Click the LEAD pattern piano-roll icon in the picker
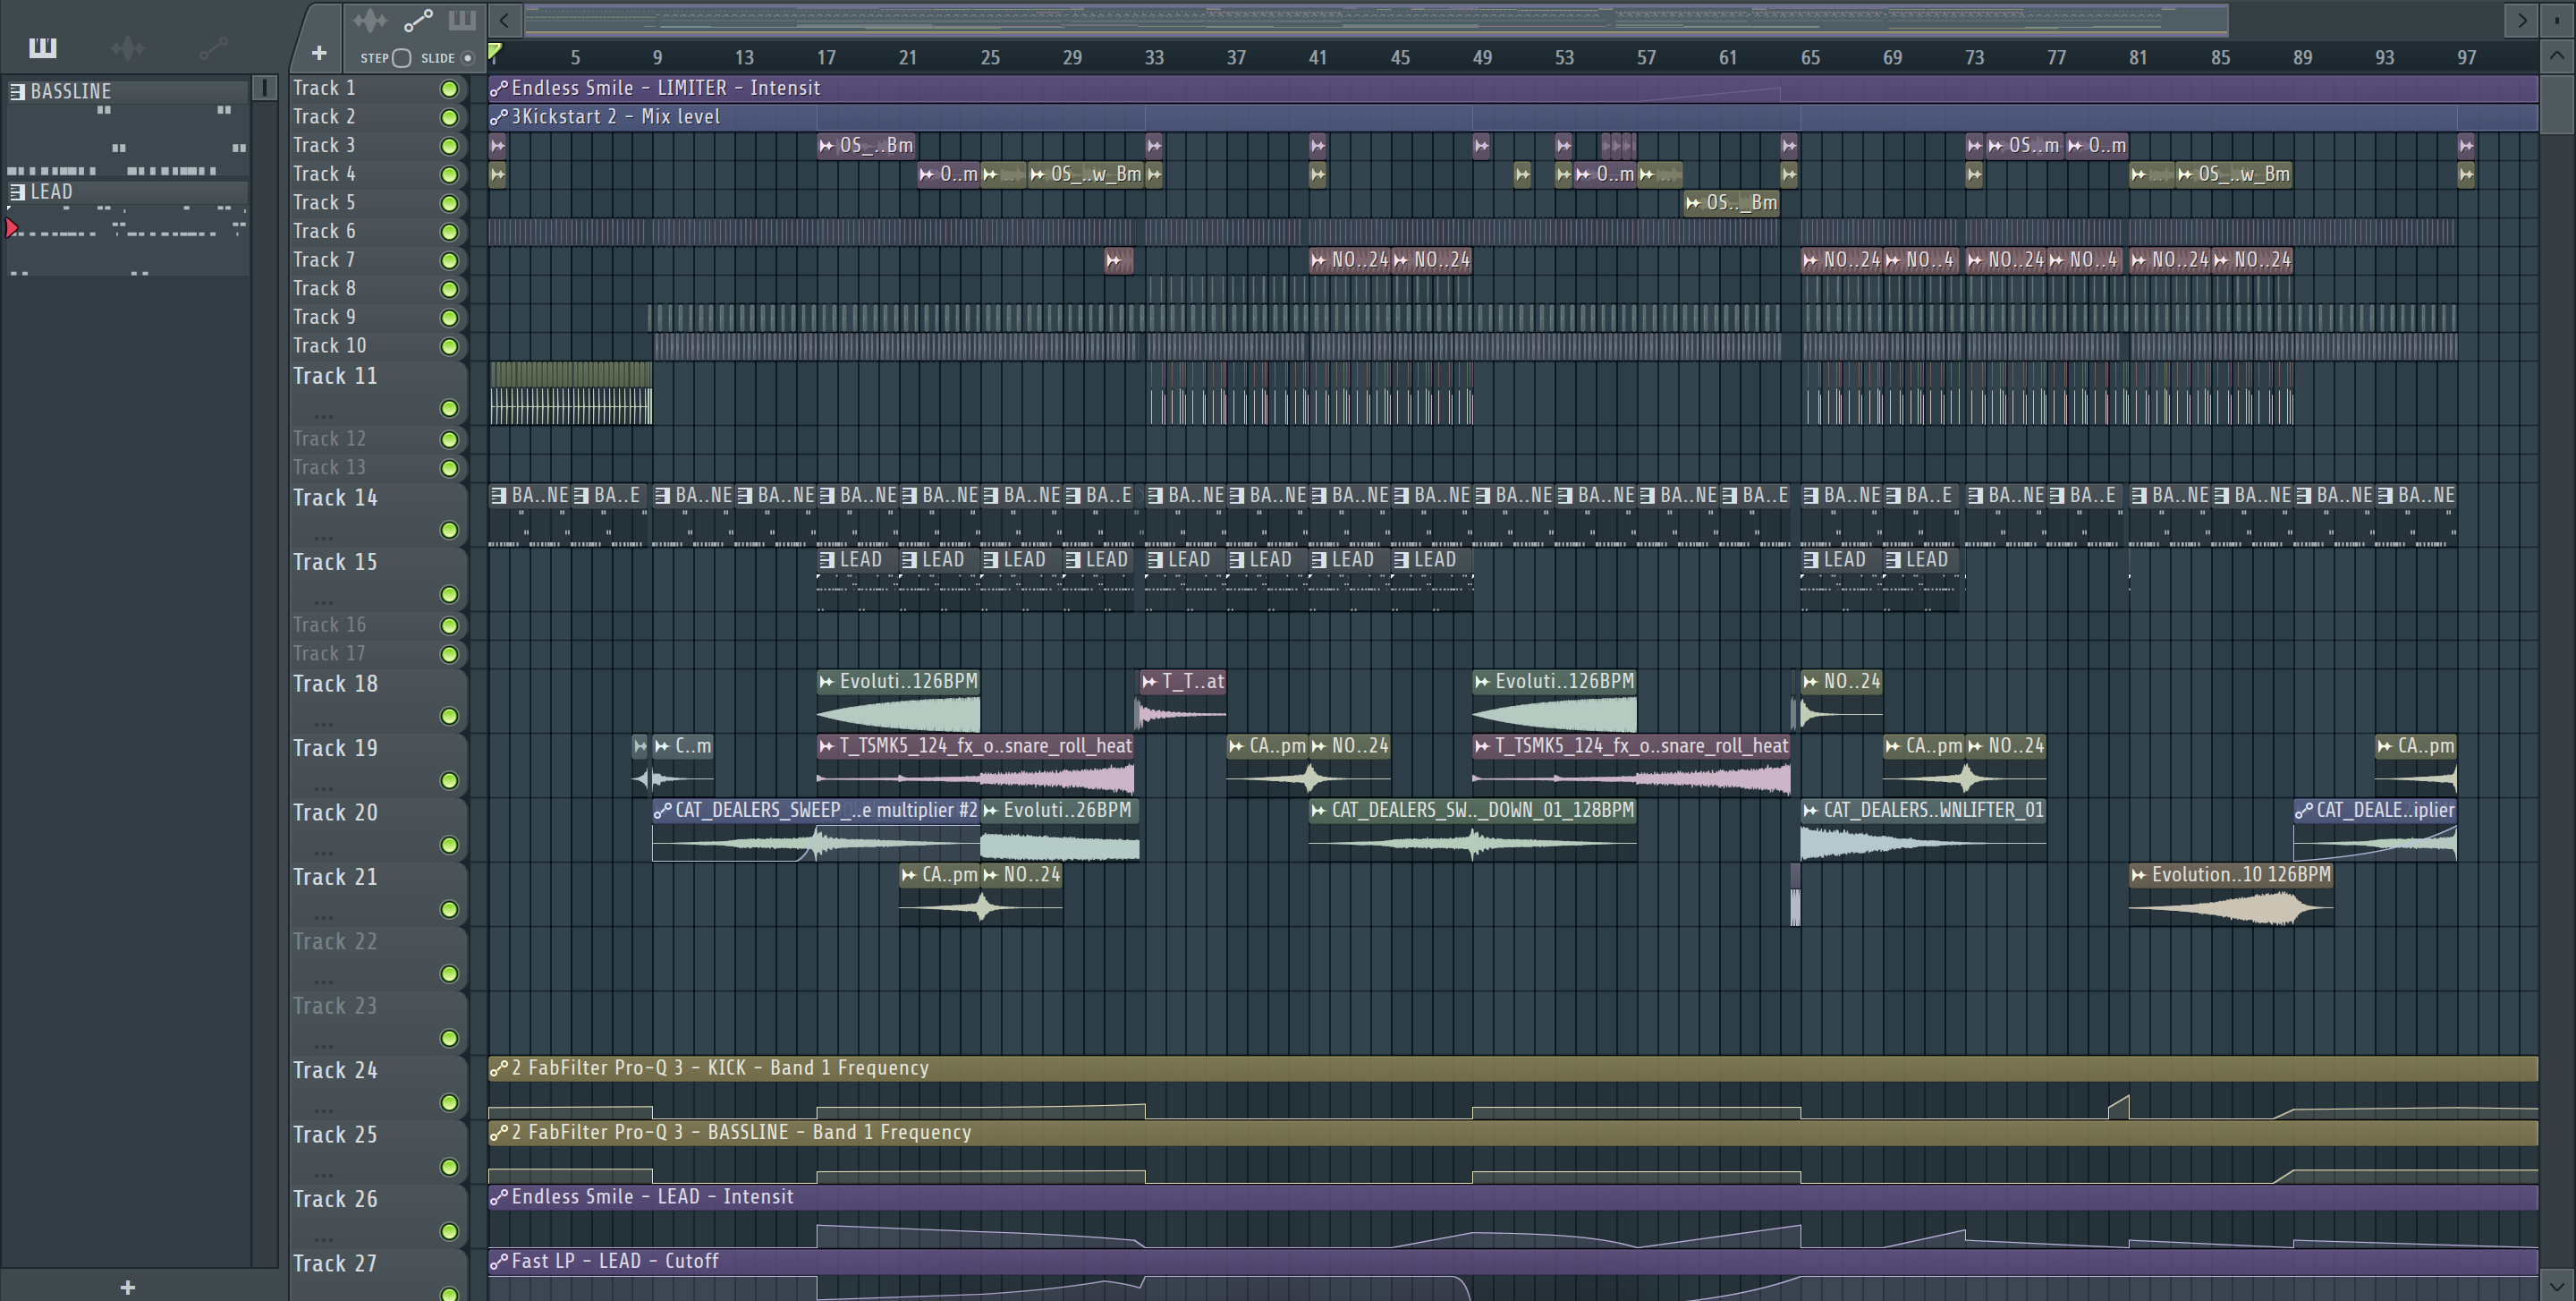This screenshot has height=1301, width=2576. 17,191
